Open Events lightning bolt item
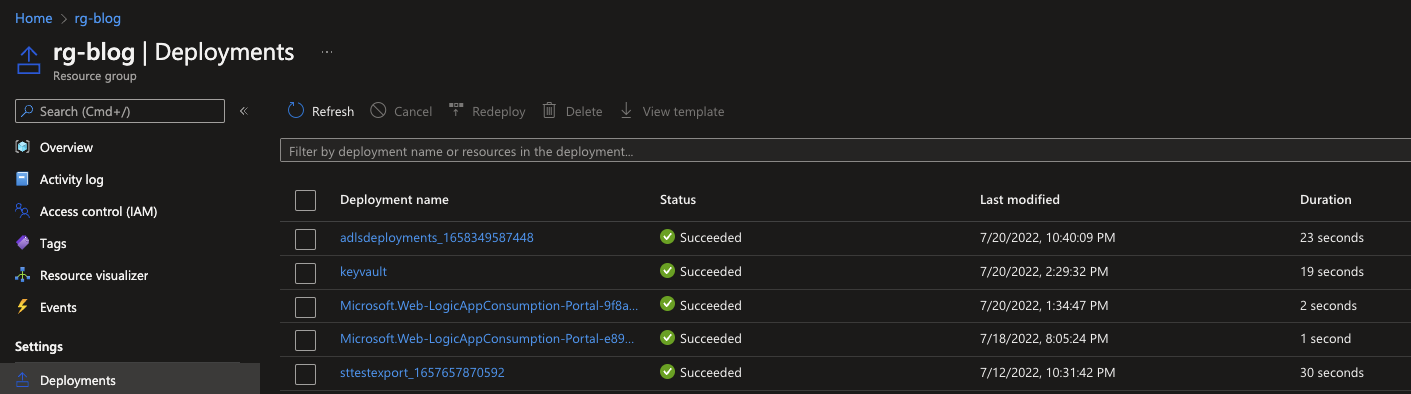Viewport: 1411px width, 394px height. tap(23, 307)
